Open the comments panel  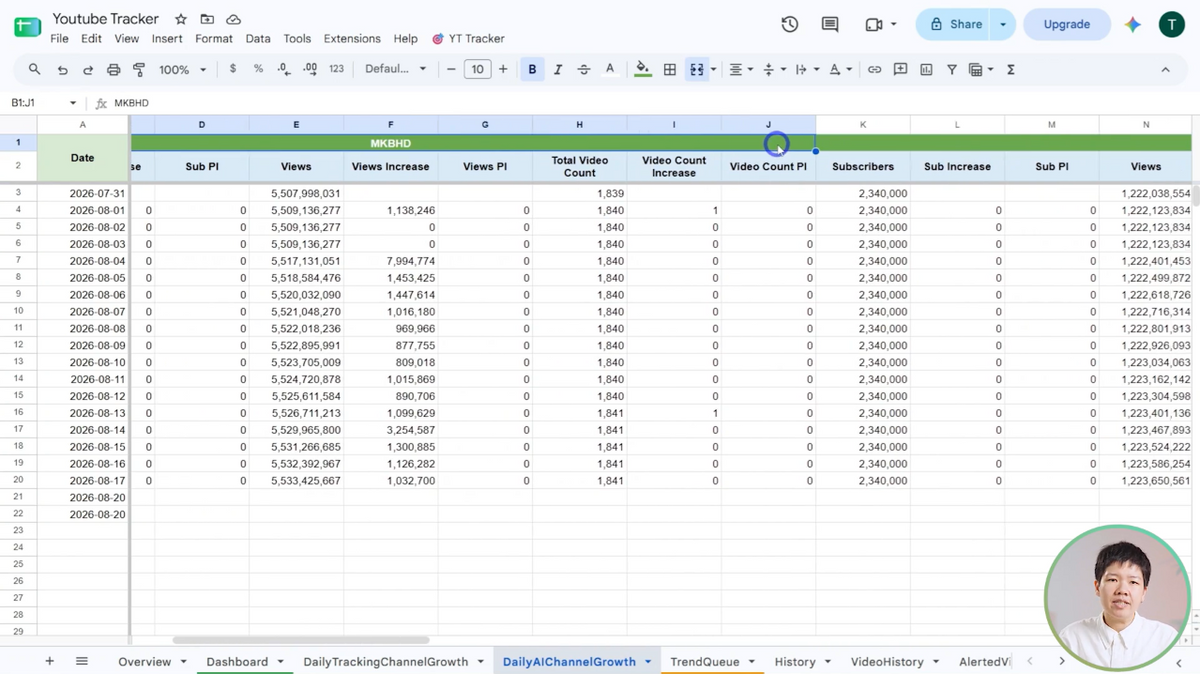click(x=830, y=24)
